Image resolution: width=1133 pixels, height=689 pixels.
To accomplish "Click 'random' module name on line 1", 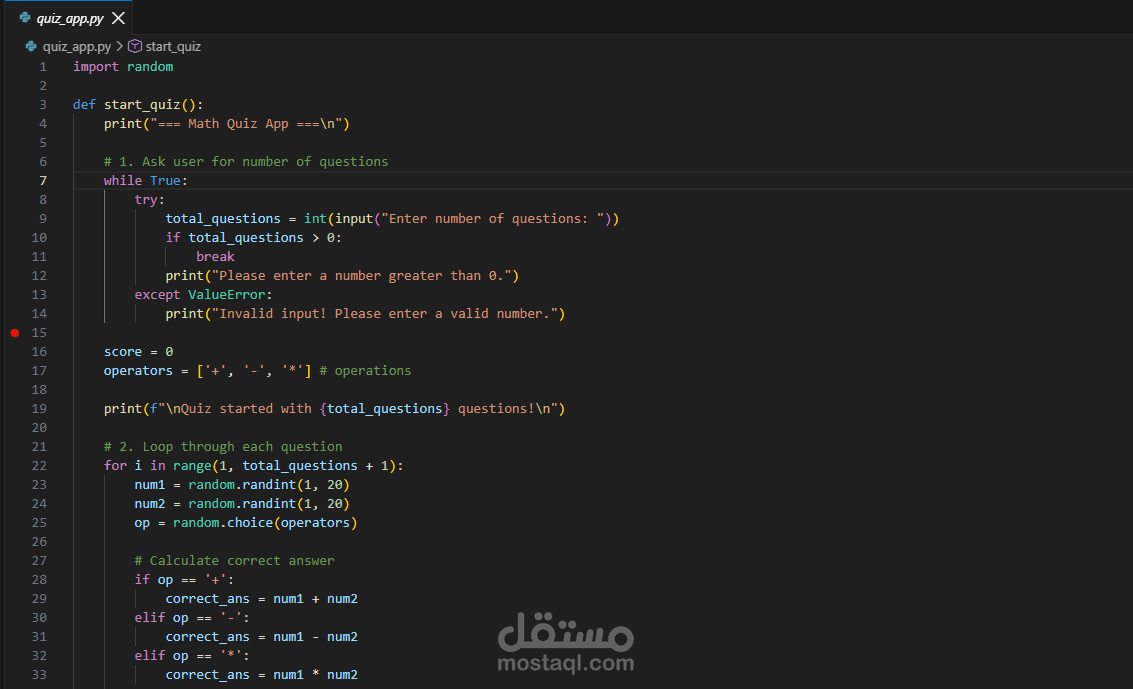I will [150, 66].
